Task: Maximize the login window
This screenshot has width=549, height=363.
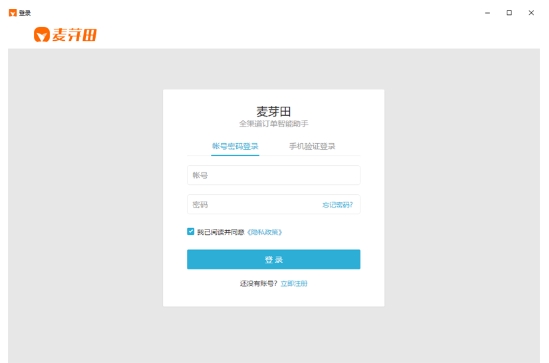Action: coord(509,13)
